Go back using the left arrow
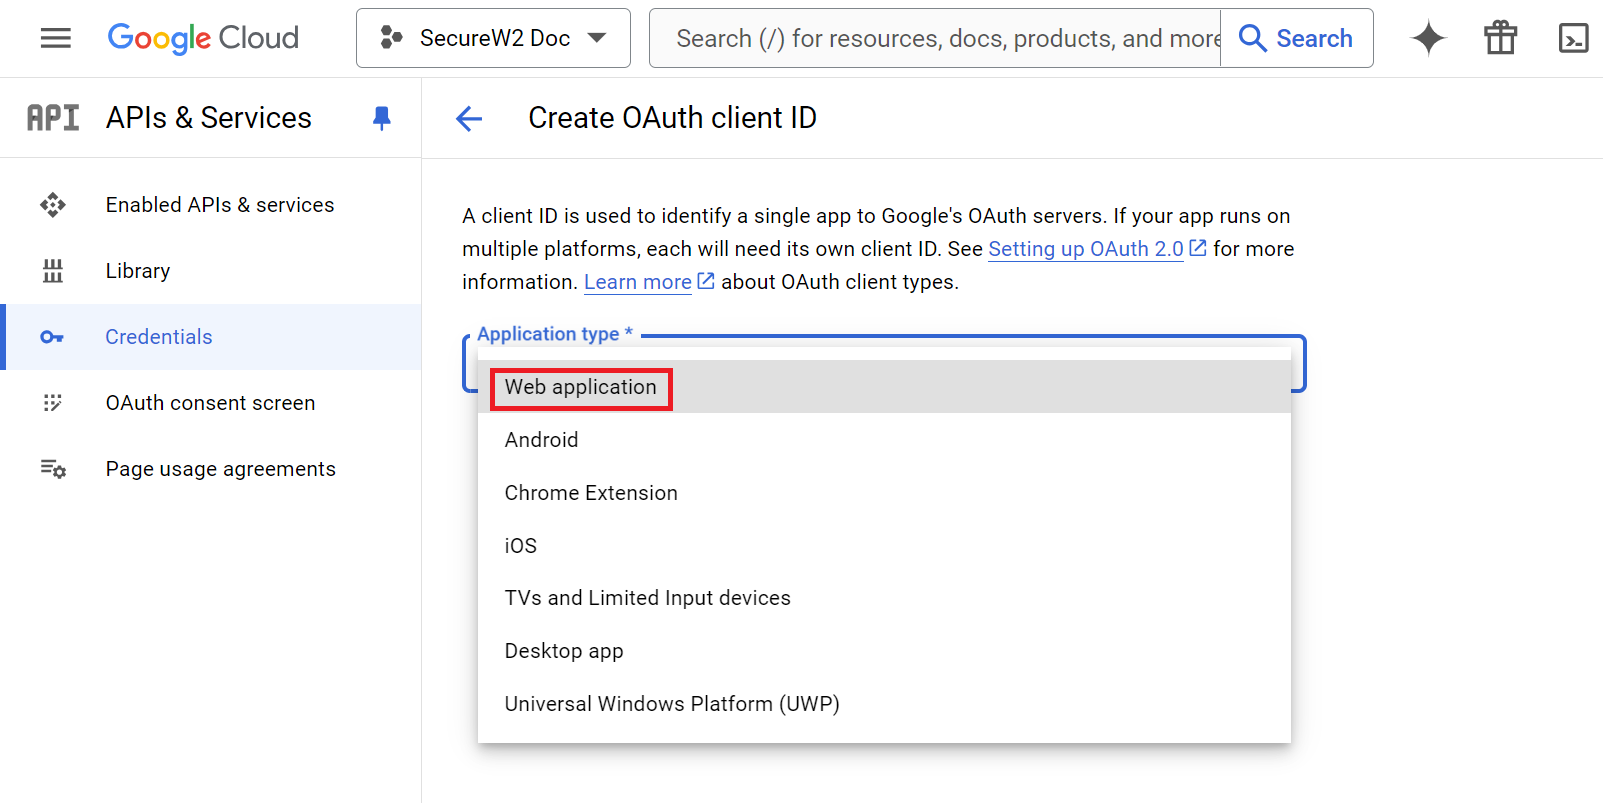 click(469, 119)
